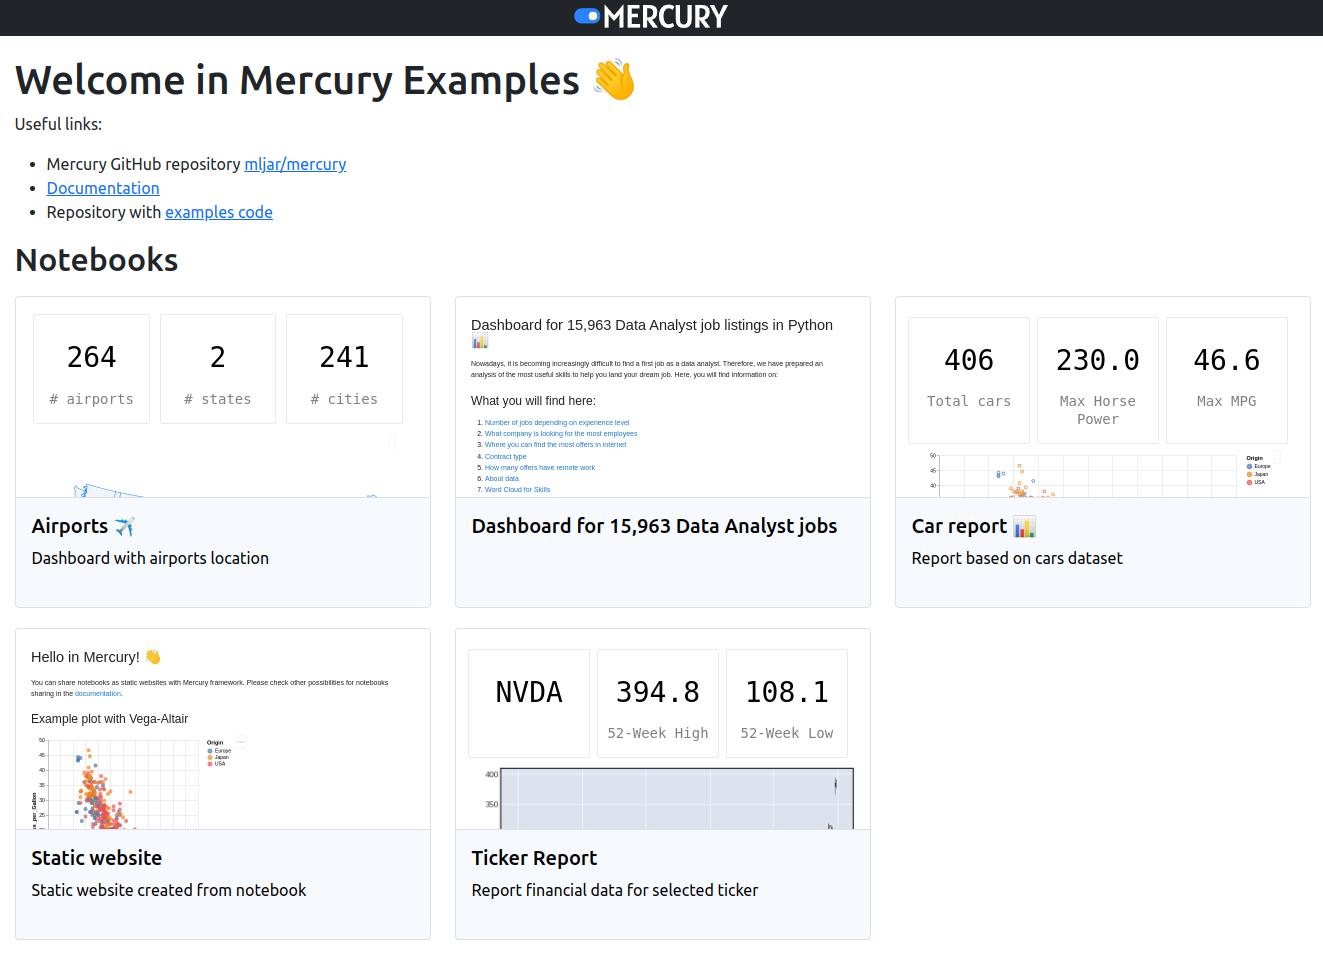Click the chart emoji in Data Analyst dashboard title
The width and height of the screenshot is (1323, 956).
[x=480, y=341]
